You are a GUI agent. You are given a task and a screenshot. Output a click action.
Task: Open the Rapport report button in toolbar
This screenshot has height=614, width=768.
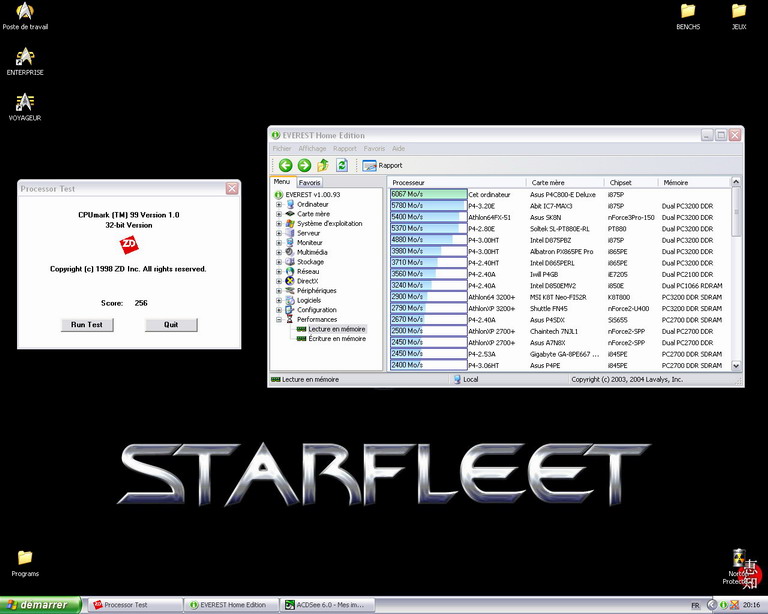[383, 165]
